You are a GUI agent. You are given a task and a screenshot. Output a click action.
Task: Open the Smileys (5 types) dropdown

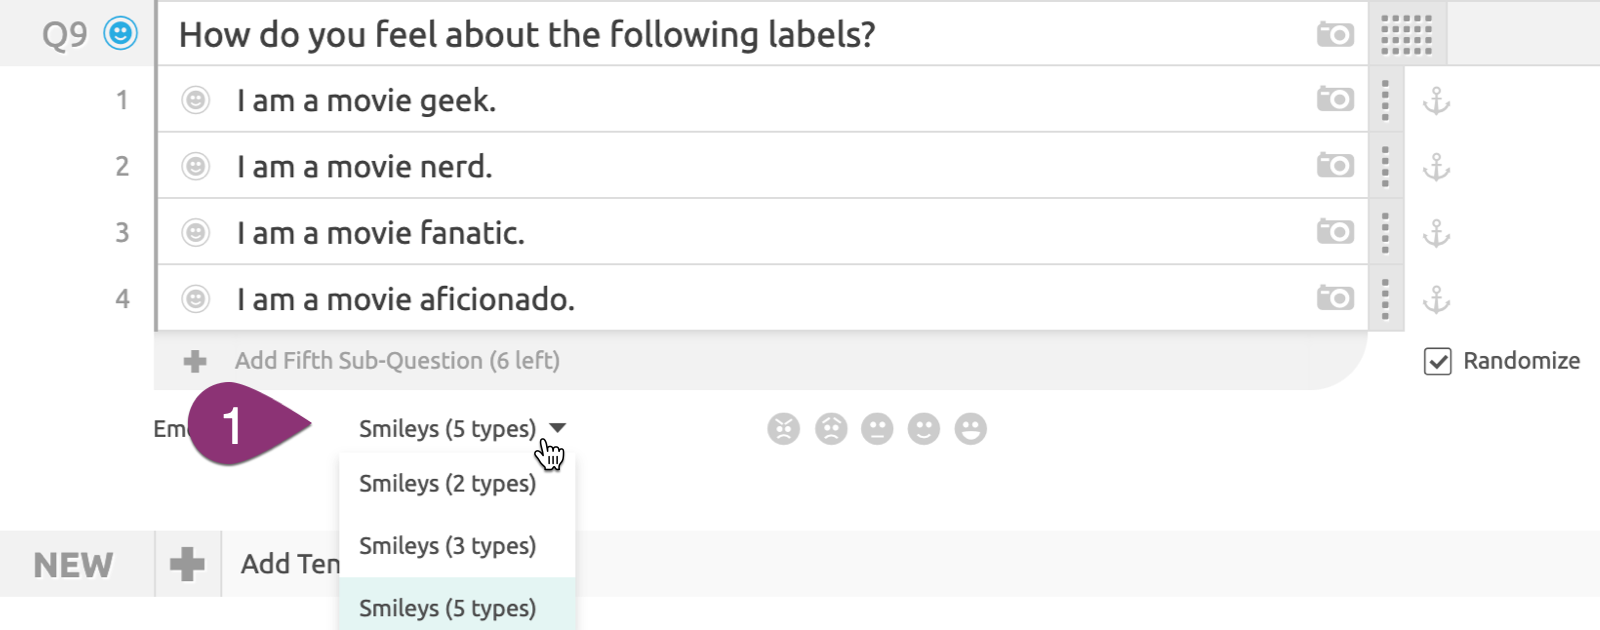pyautogui.click(x=462, y=429)
